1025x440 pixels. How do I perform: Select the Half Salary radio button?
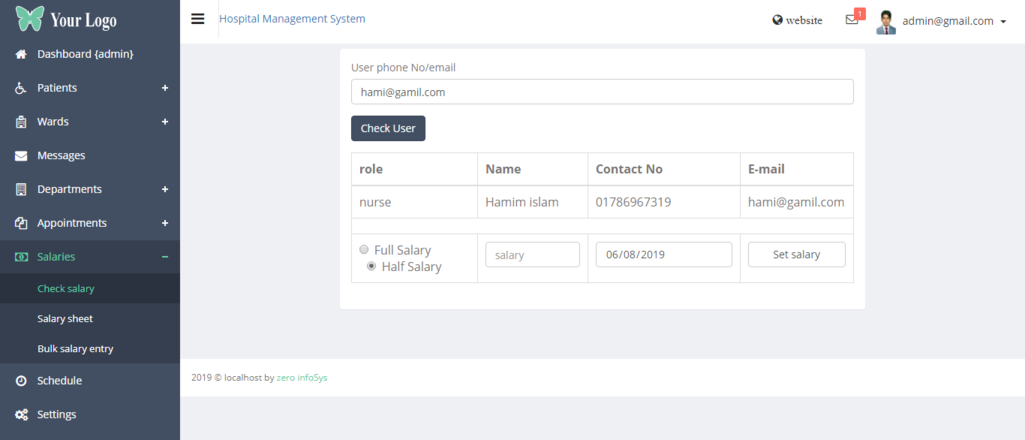point(372,266)
